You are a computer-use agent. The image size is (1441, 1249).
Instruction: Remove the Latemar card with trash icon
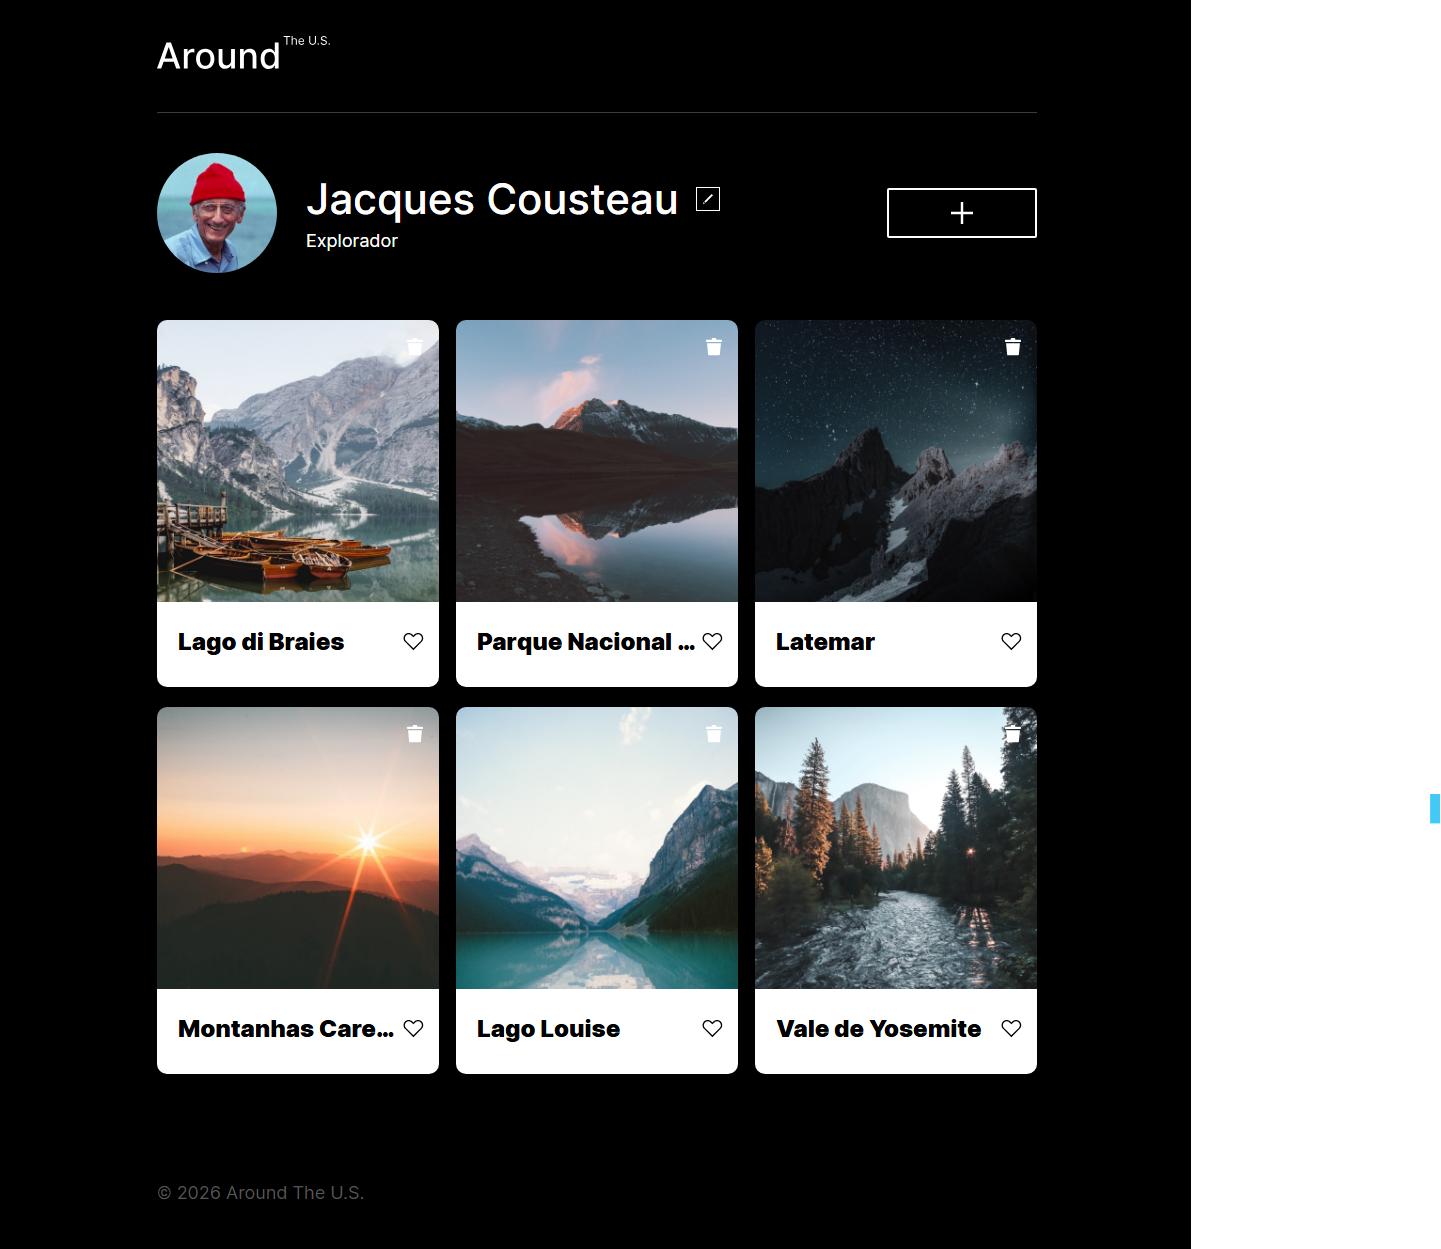(x=1013, y=347)
